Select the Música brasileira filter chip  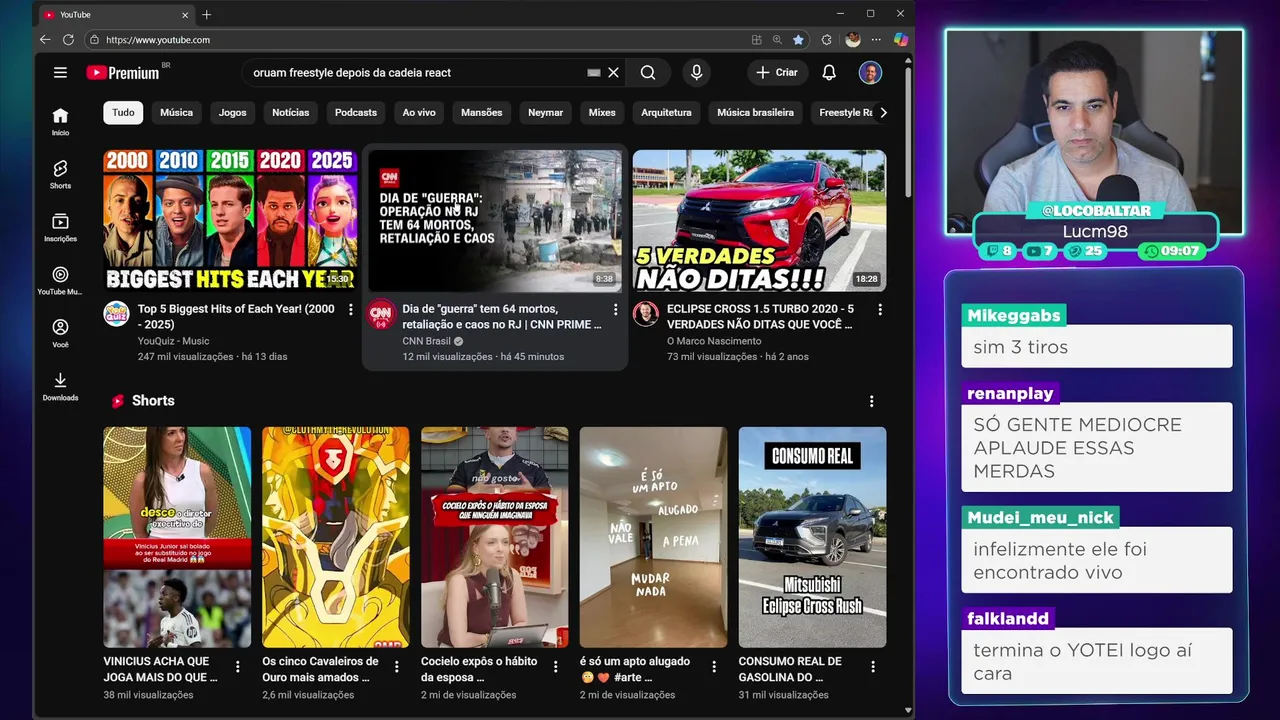pos(755,113)
